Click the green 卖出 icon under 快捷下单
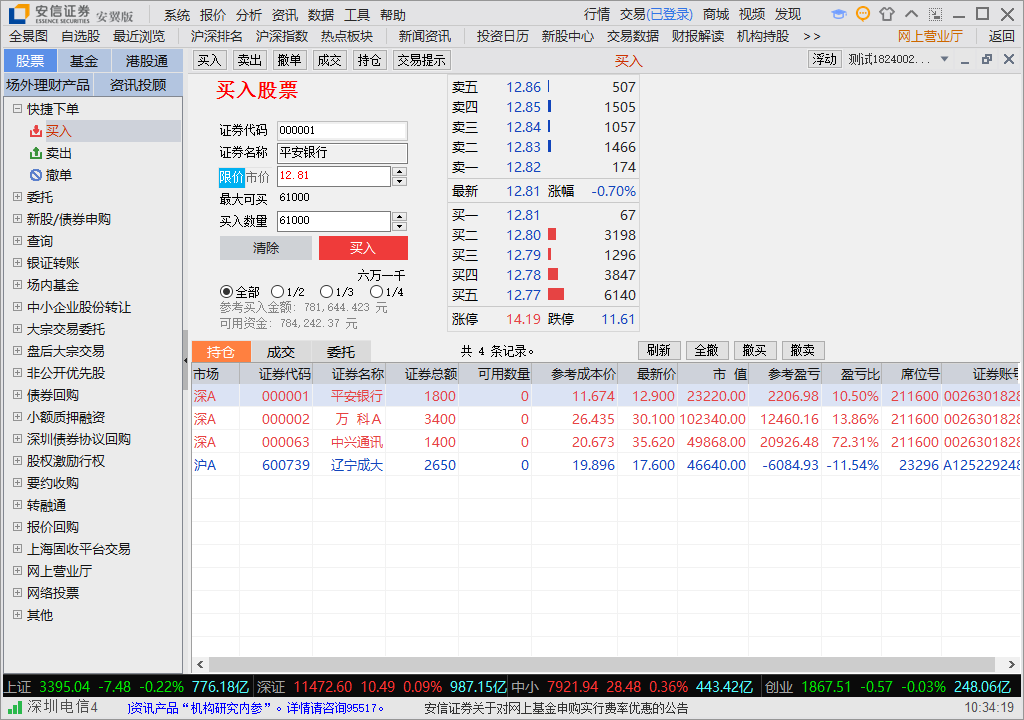 pyautogui.click(x=36, y=154)
